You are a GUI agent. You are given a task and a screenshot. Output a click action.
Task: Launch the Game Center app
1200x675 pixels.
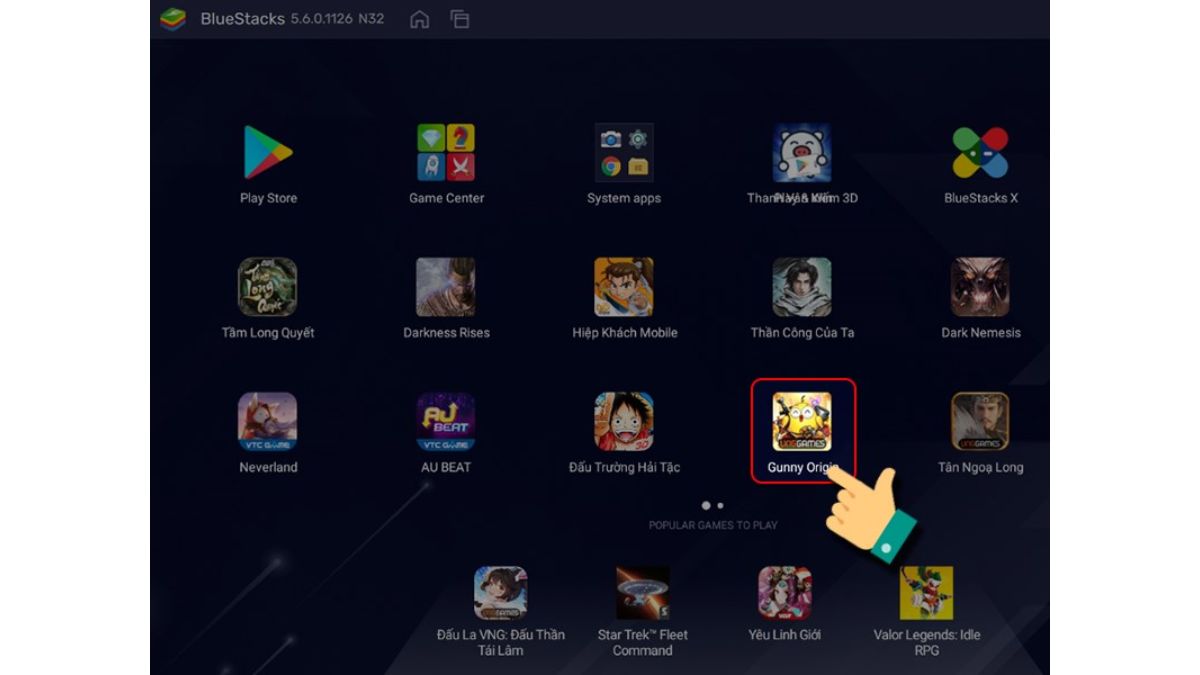446,153
